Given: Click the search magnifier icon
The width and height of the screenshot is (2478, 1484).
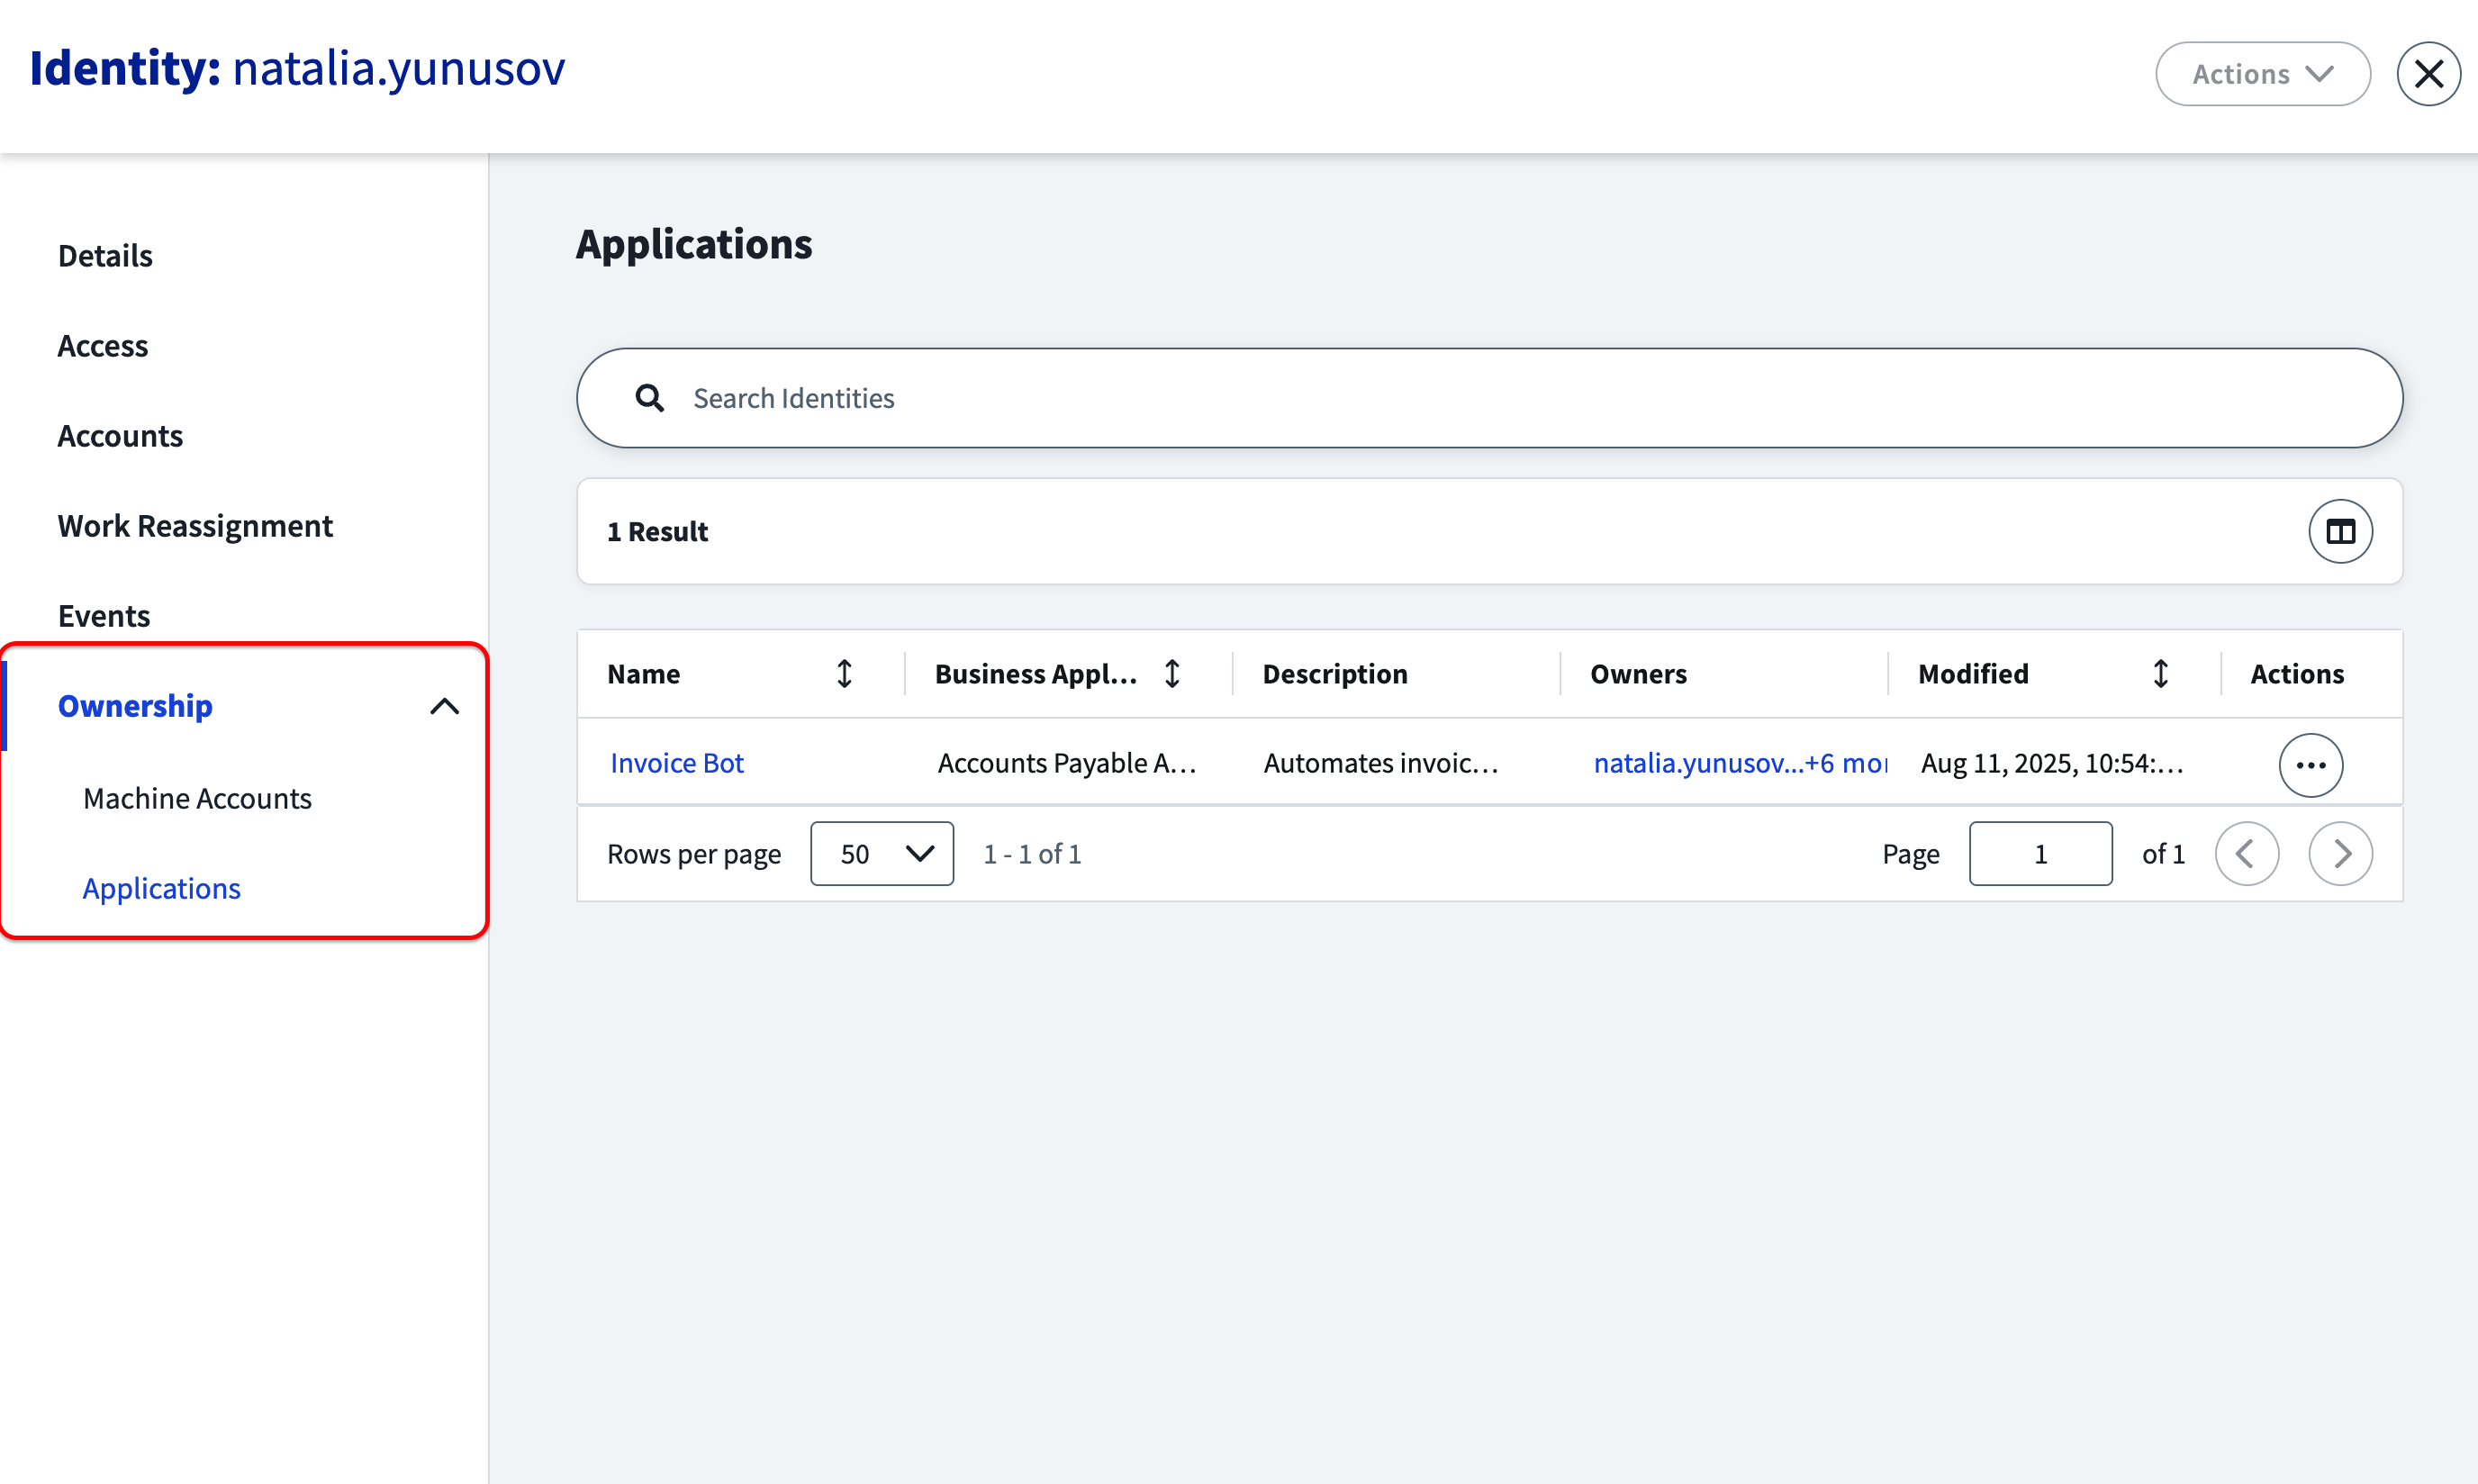Looking at the screenshot, I should point(650,398).
